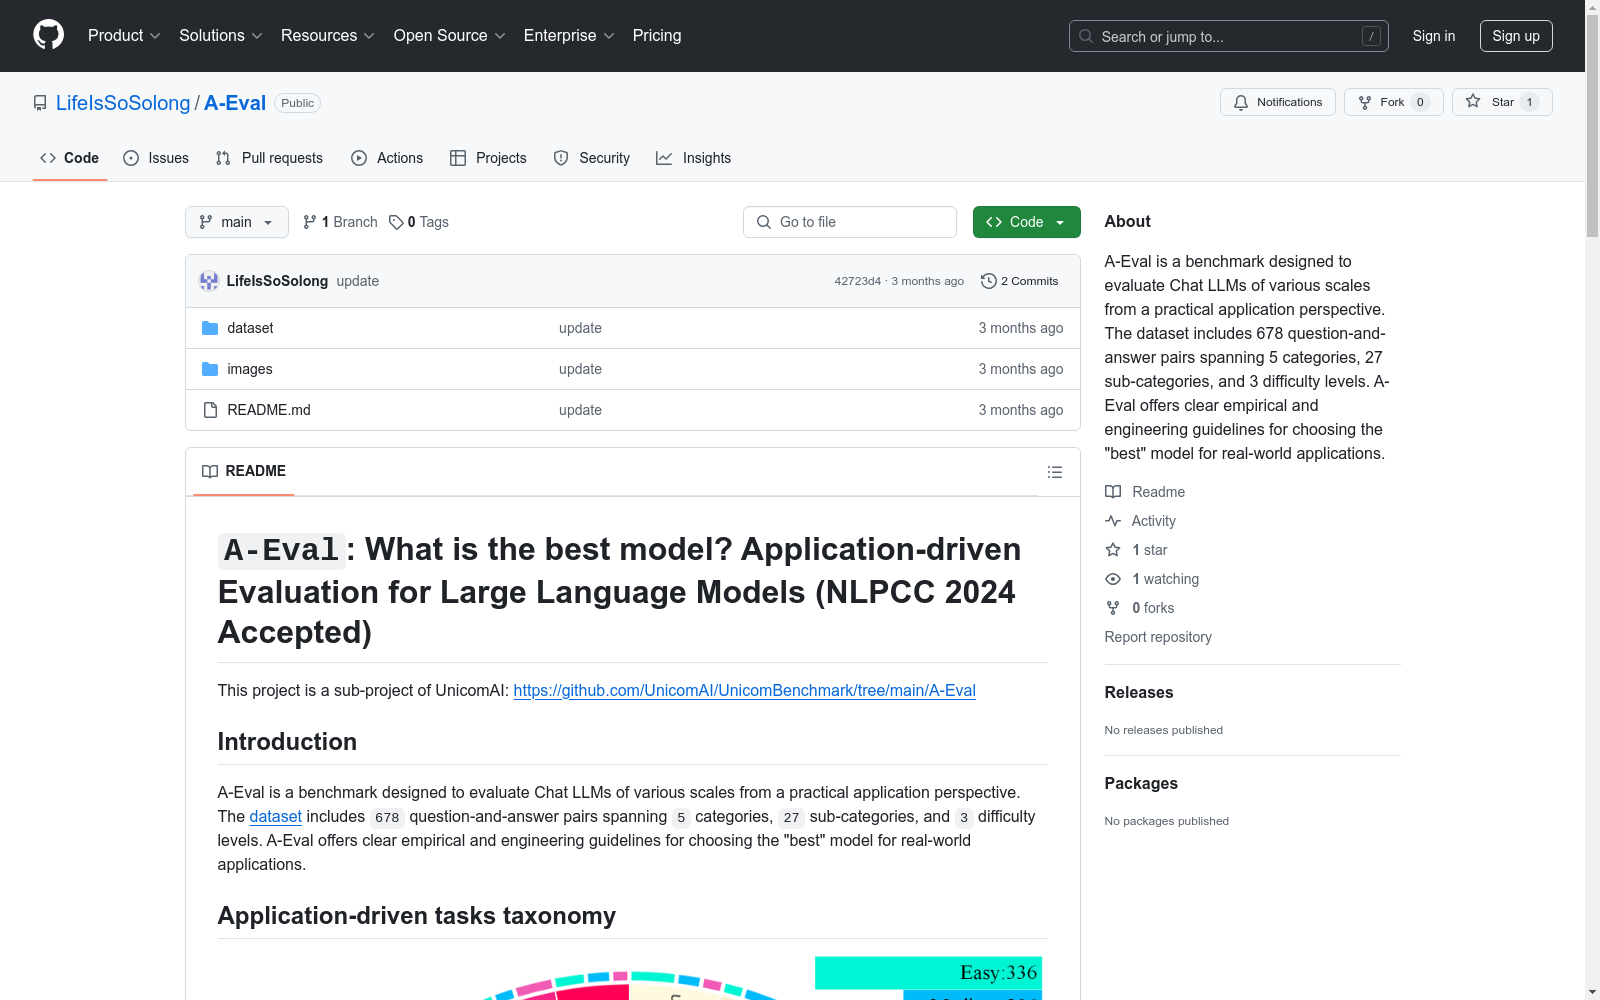
Task: Expand the Enterprise menu
Action: click(x=569, y=36)
